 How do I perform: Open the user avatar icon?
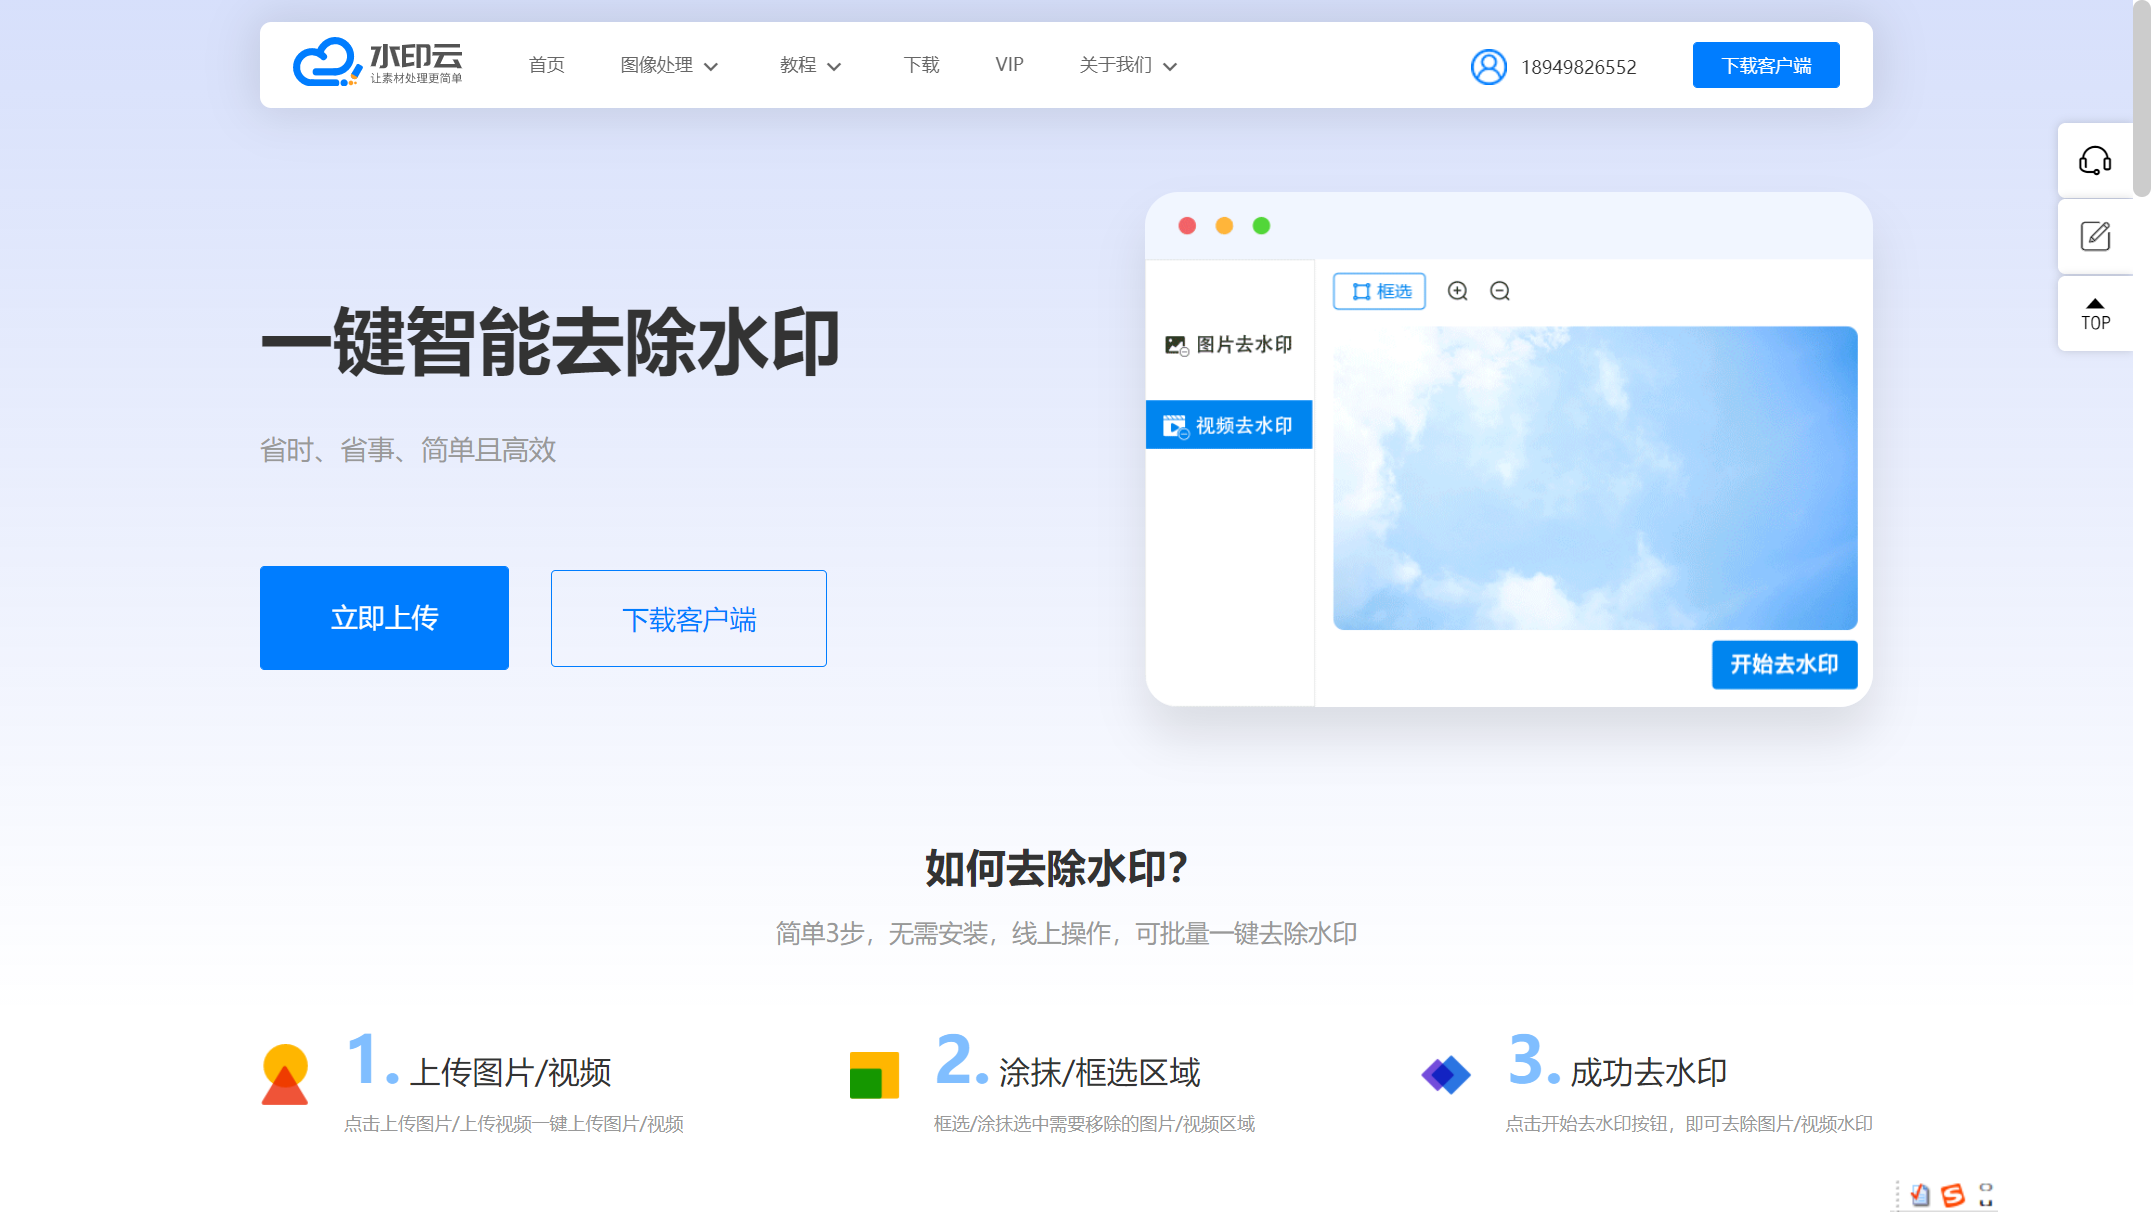(x=1488, y=67)
